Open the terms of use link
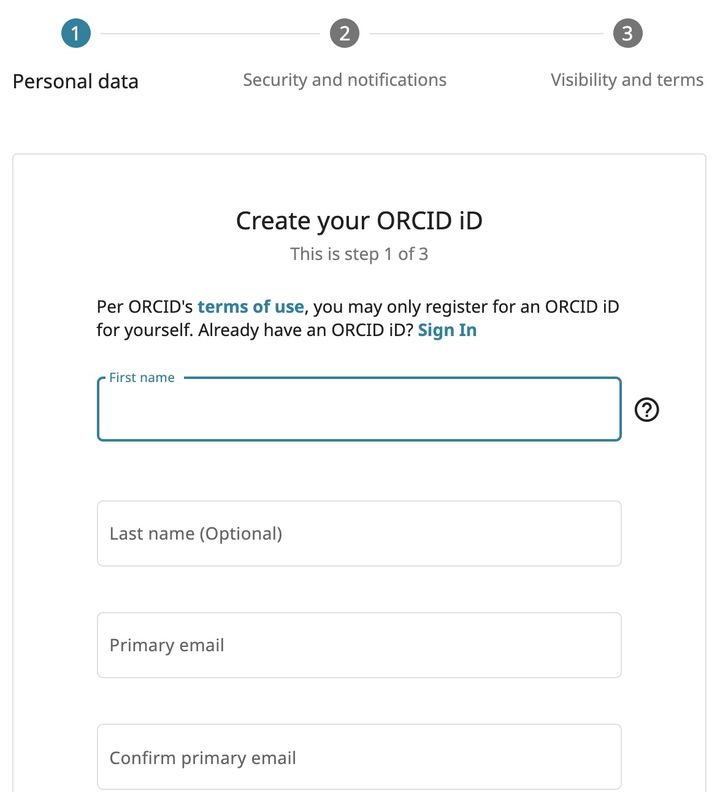720x793 pixels. click(x=250, y=307)
